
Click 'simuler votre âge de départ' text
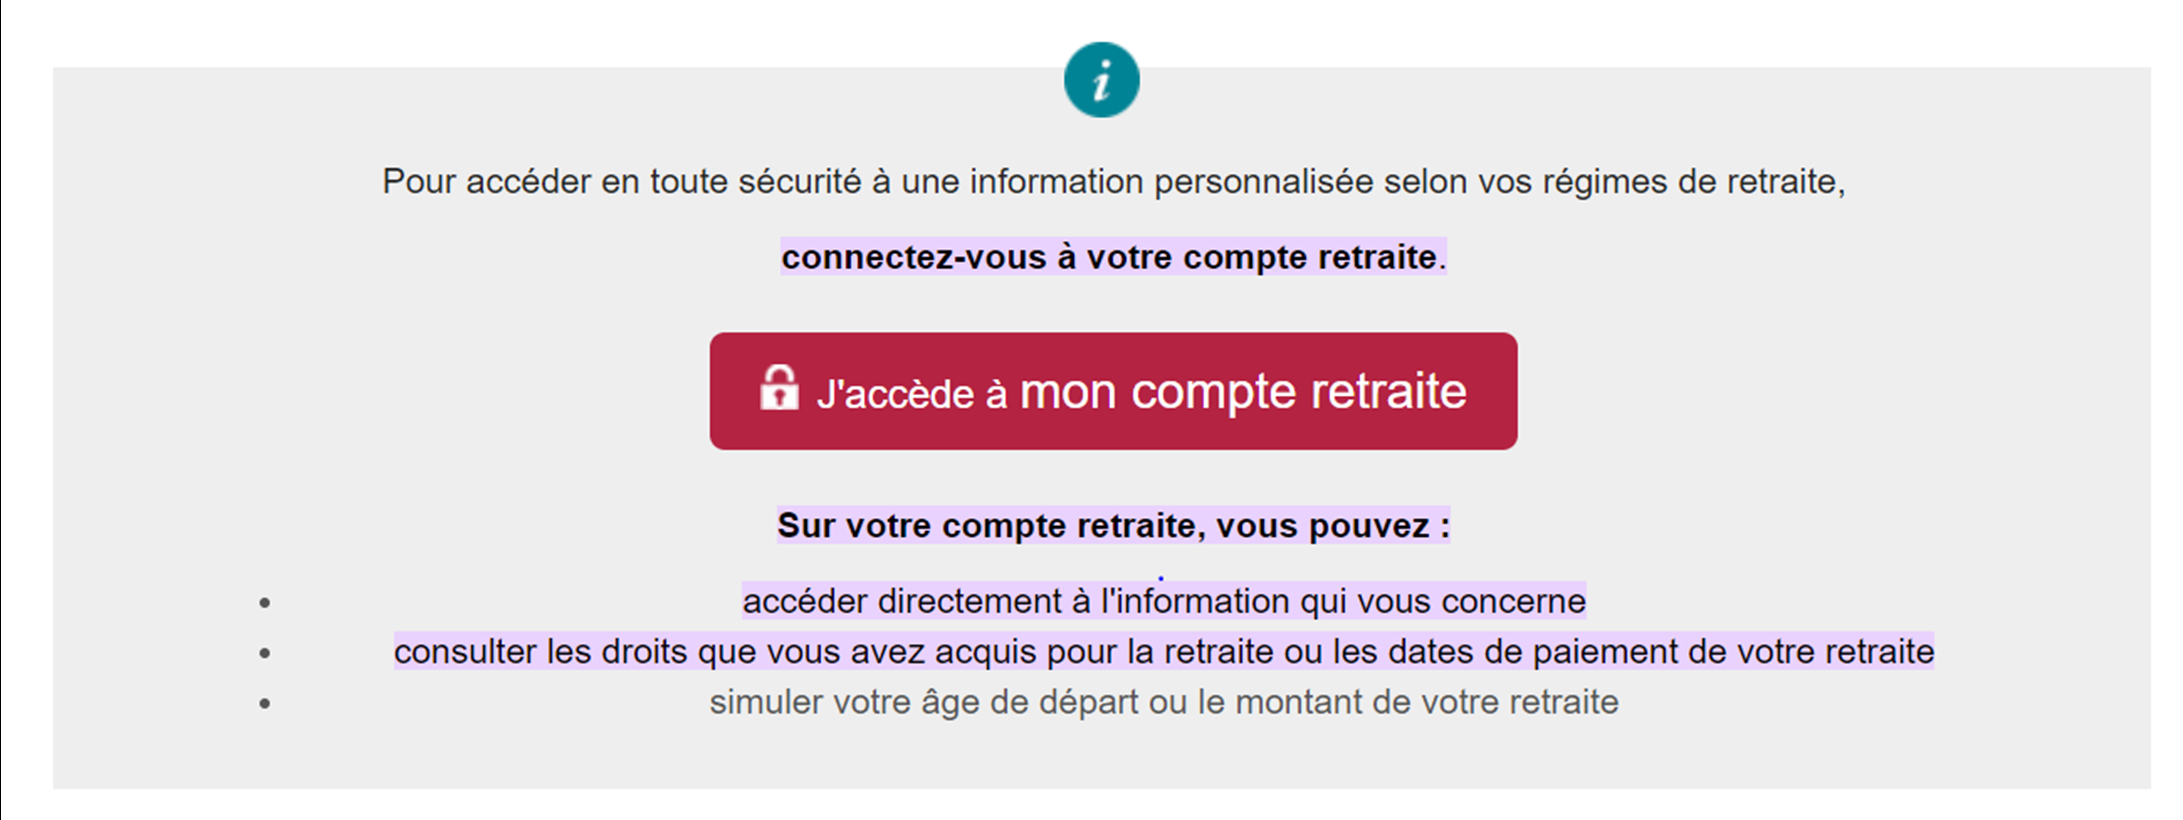coord(1163,703)
